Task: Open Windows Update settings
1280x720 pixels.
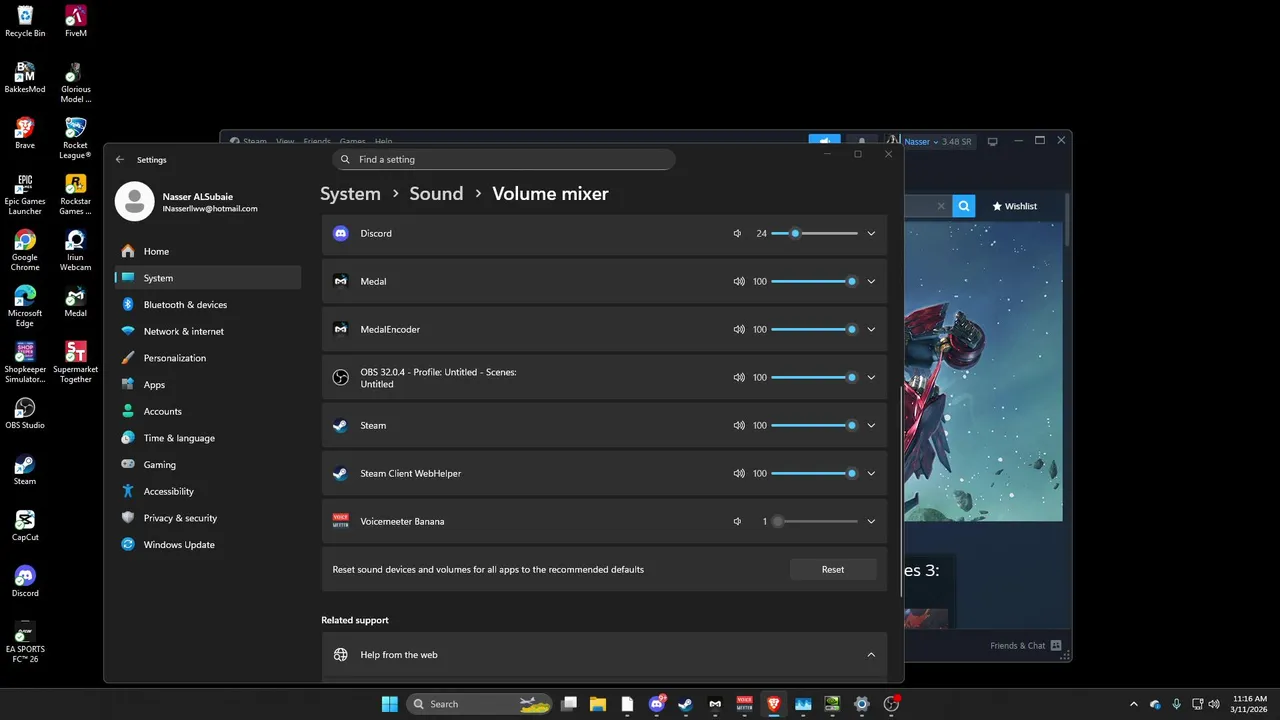Action: pos(208,545)
